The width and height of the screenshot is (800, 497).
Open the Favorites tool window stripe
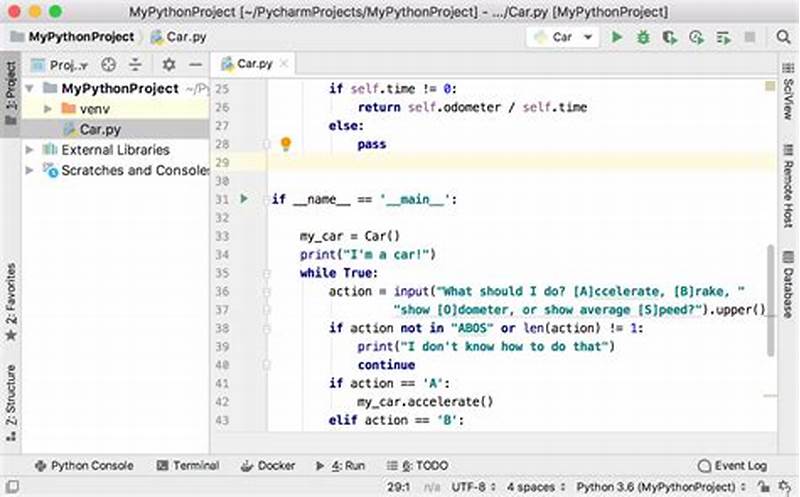[x=11, y=302]
